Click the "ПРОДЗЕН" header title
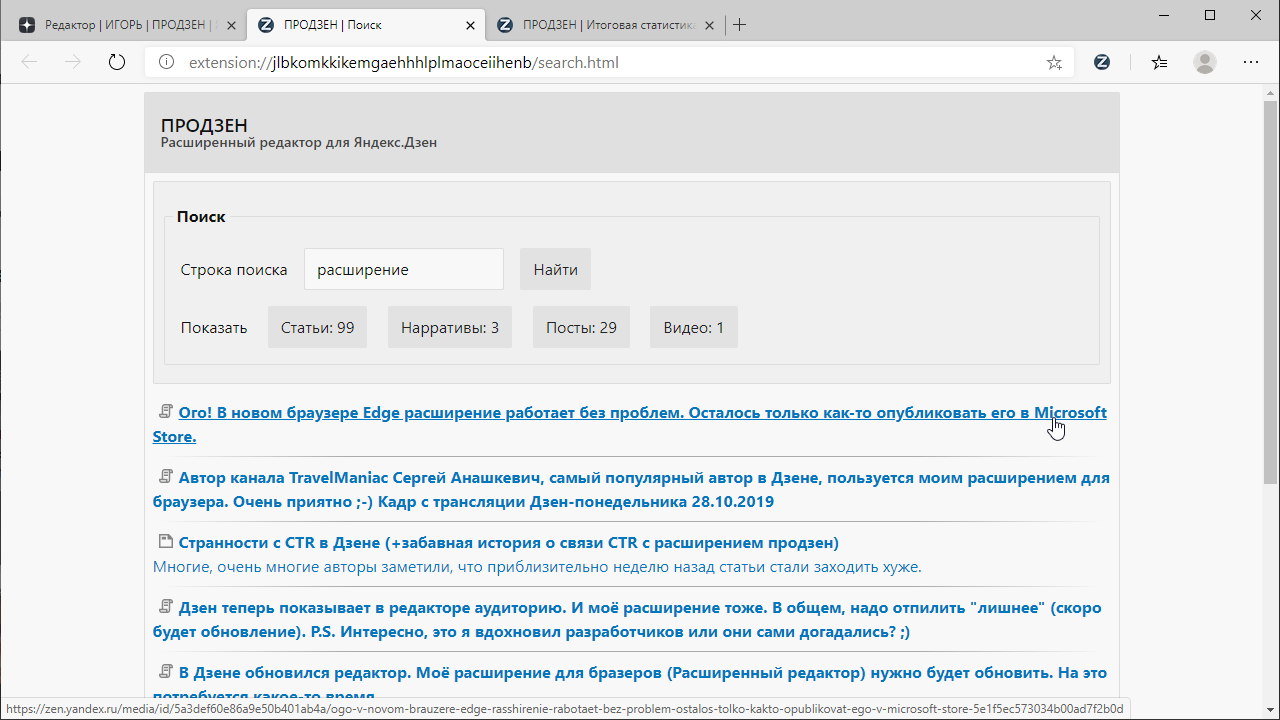Image resolution: width=1280 pixels, height=720 pixels. tap(204, 125)
